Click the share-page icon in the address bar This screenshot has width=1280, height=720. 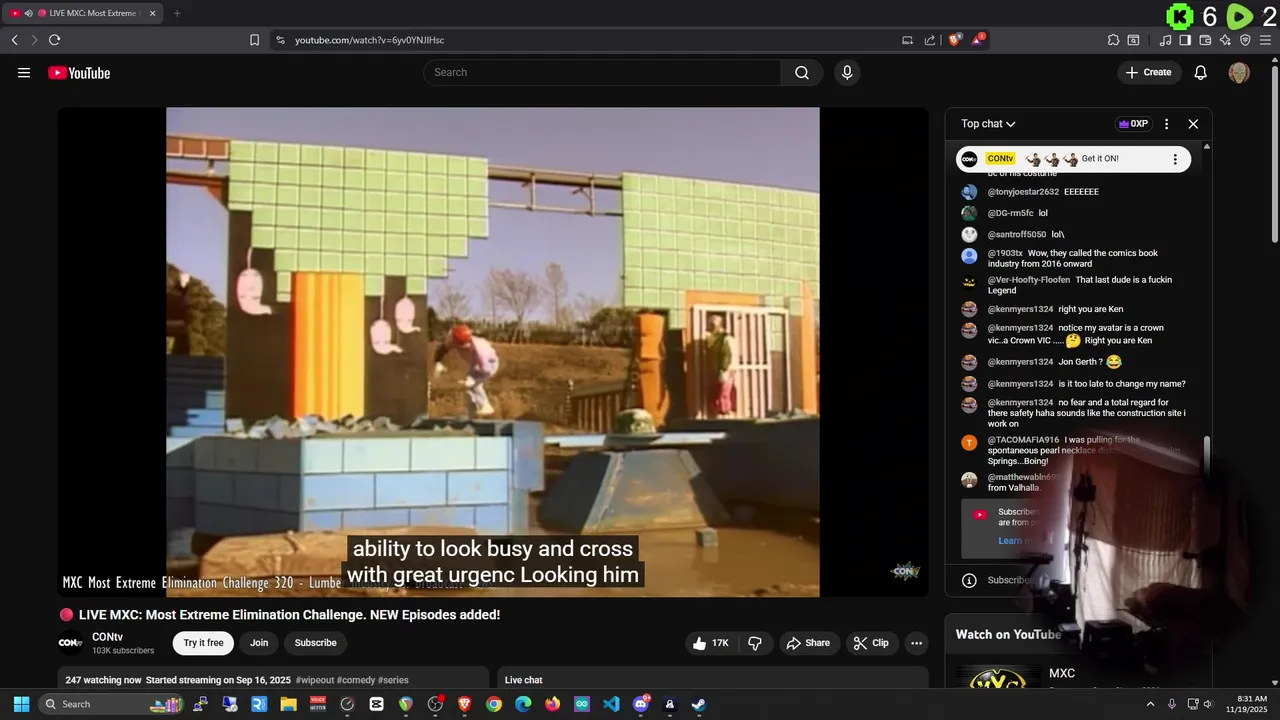pyautogui.click(x=930, y=40)
